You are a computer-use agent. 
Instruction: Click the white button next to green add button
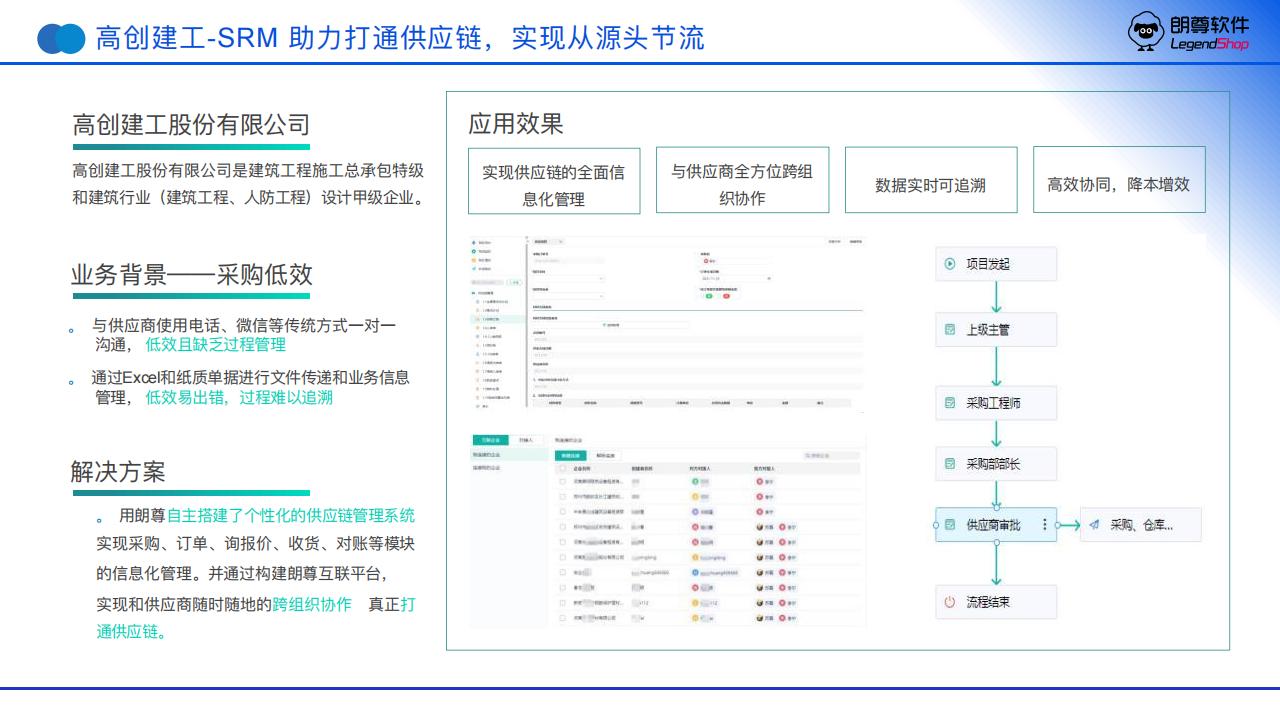coord(606,455)
